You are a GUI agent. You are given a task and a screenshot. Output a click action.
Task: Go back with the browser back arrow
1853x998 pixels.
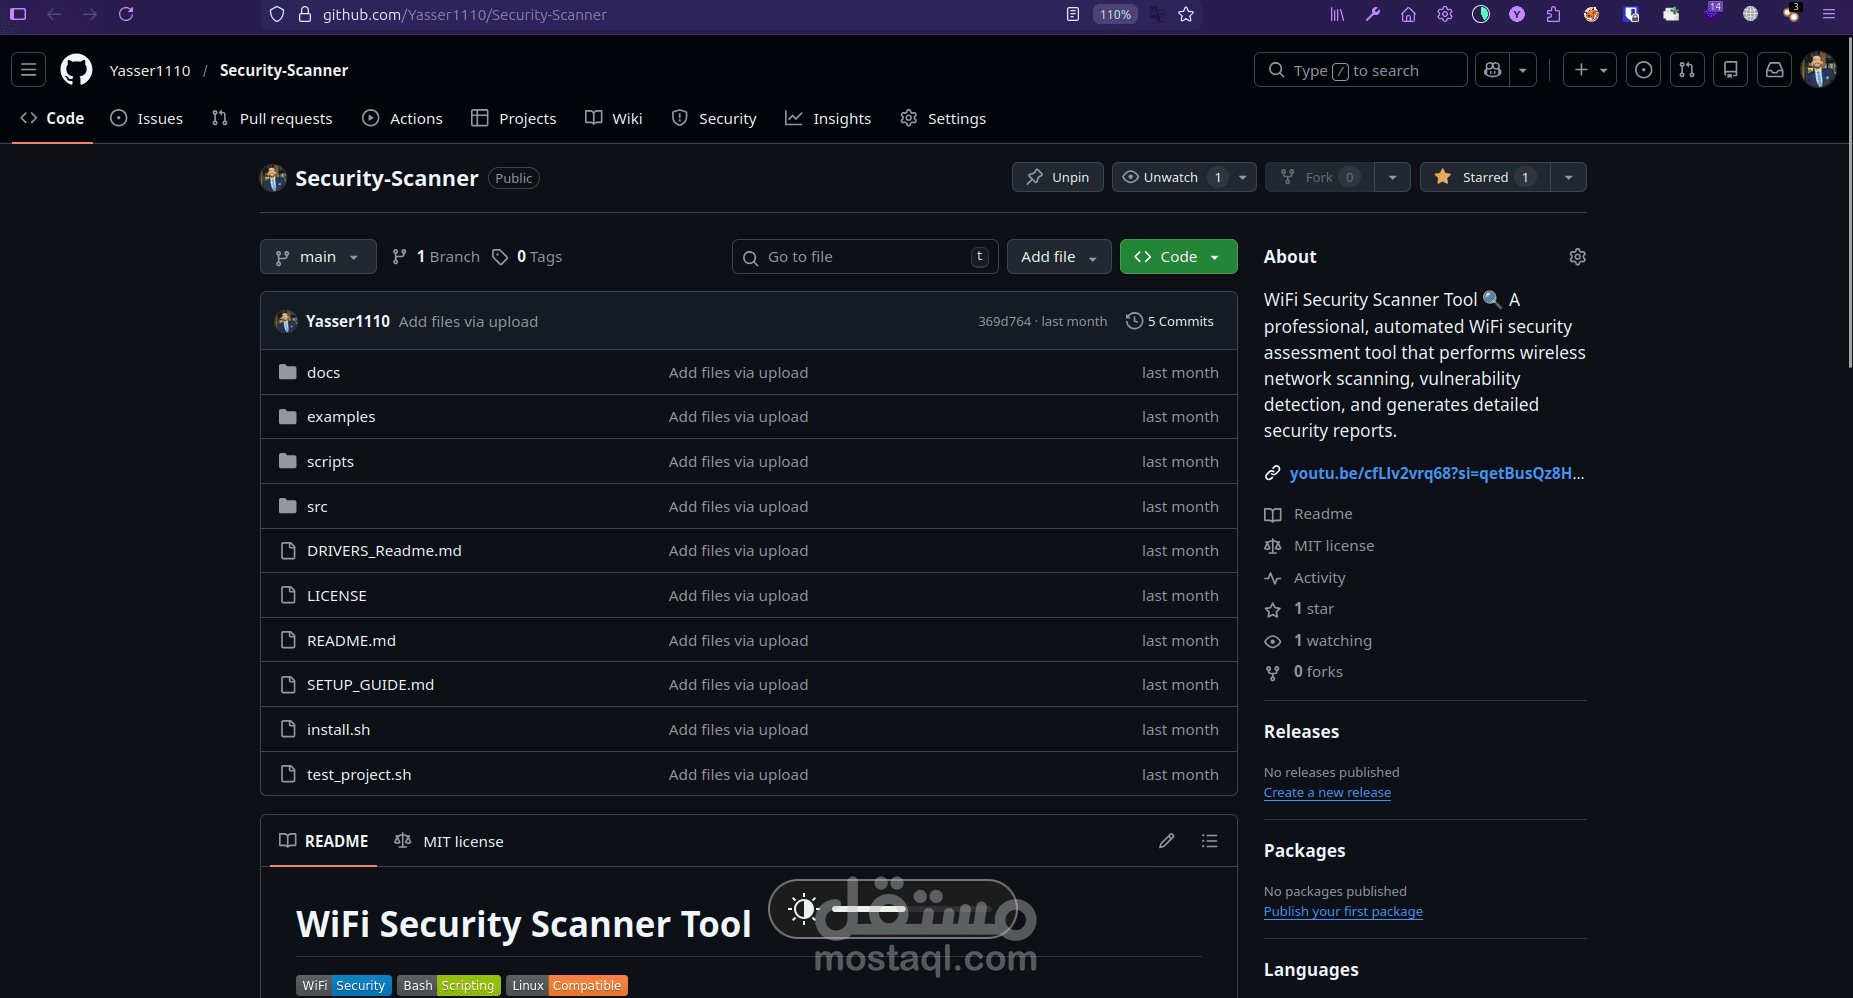54,14
